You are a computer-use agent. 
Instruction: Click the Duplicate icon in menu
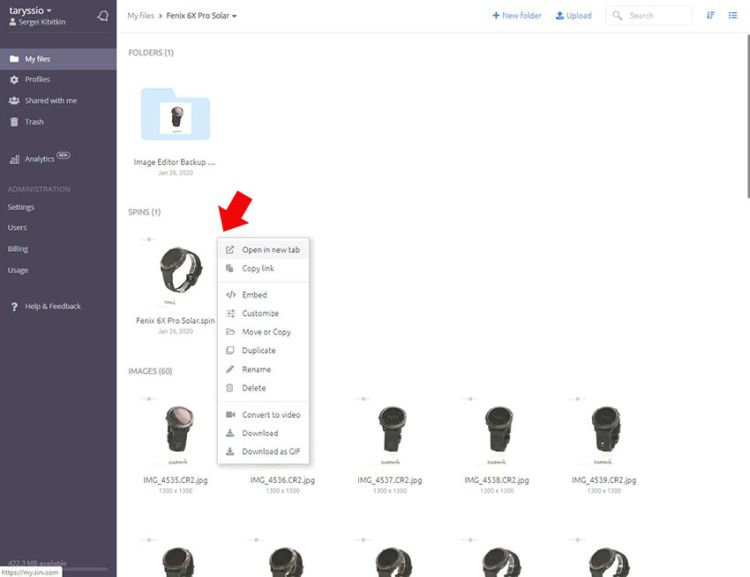230,350
